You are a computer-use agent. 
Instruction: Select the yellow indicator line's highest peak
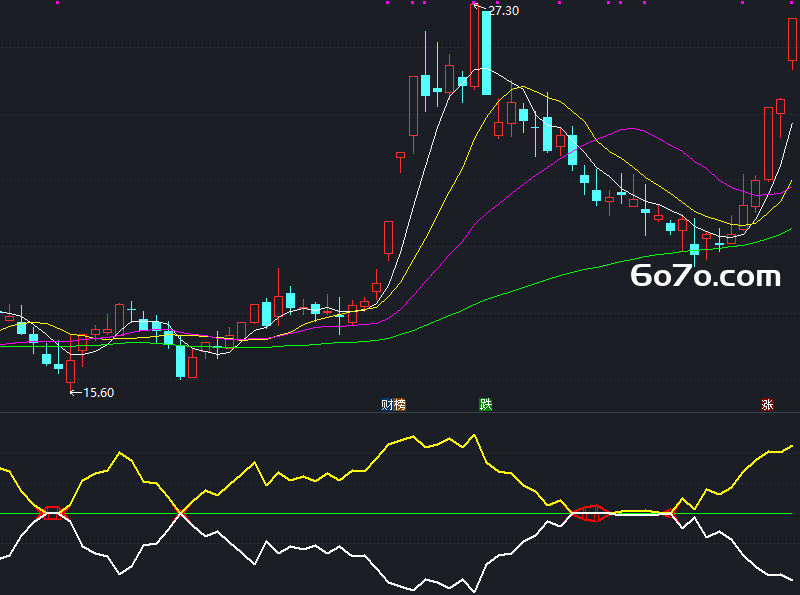(474, 435)
